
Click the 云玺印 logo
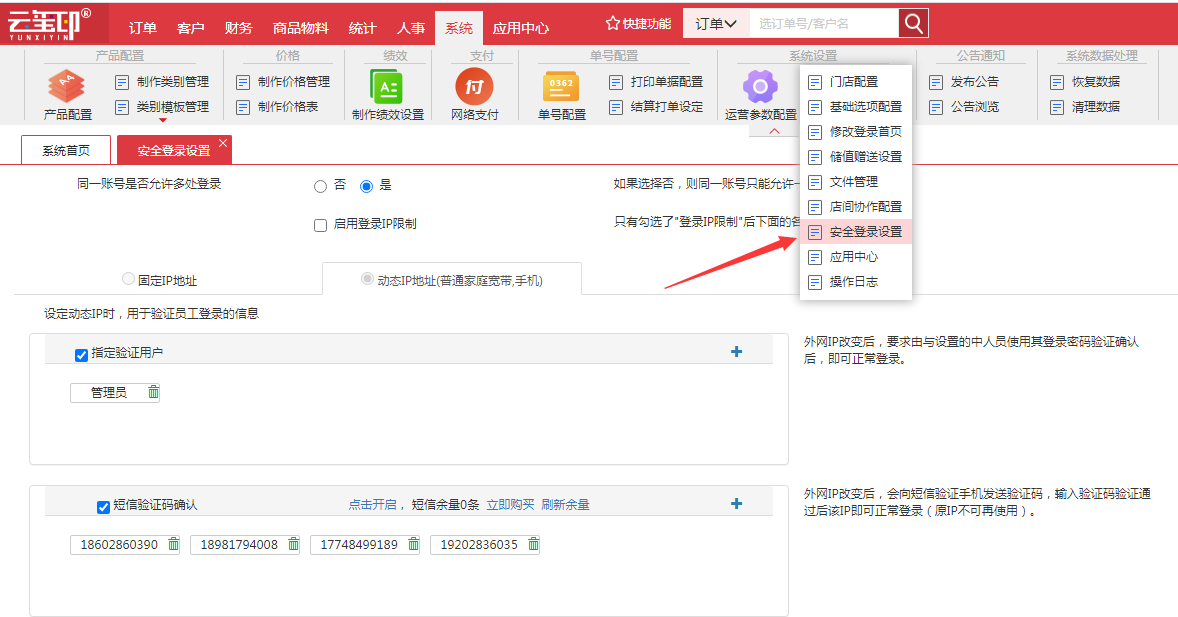click(50, 24)
